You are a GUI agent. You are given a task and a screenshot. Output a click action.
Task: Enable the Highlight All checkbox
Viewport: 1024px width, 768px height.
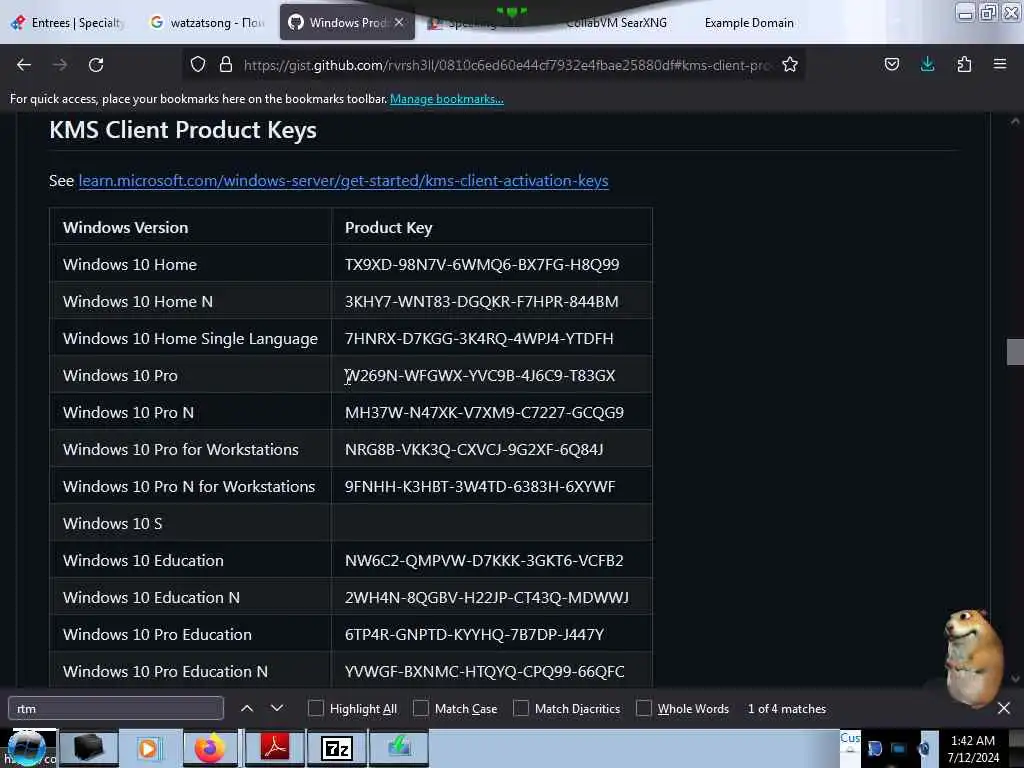coord(315,708)
